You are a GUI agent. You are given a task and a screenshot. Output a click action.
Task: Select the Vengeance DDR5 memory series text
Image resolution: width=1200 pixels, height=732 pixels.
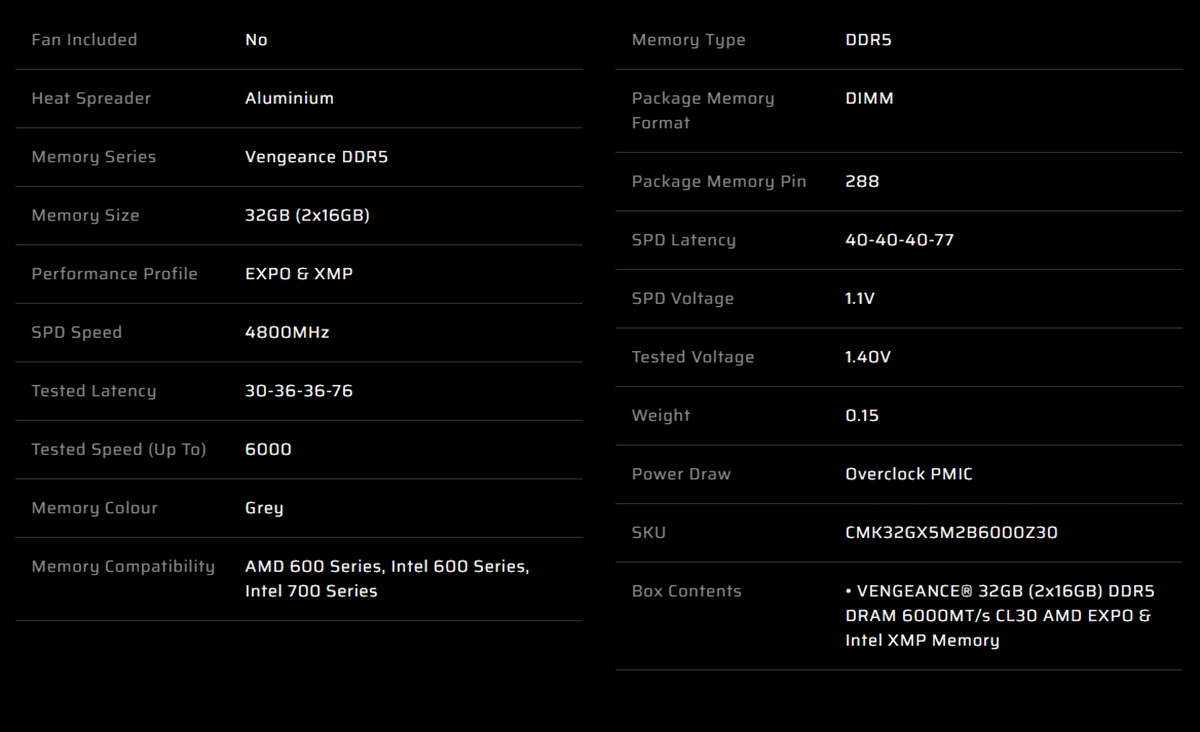316,157
